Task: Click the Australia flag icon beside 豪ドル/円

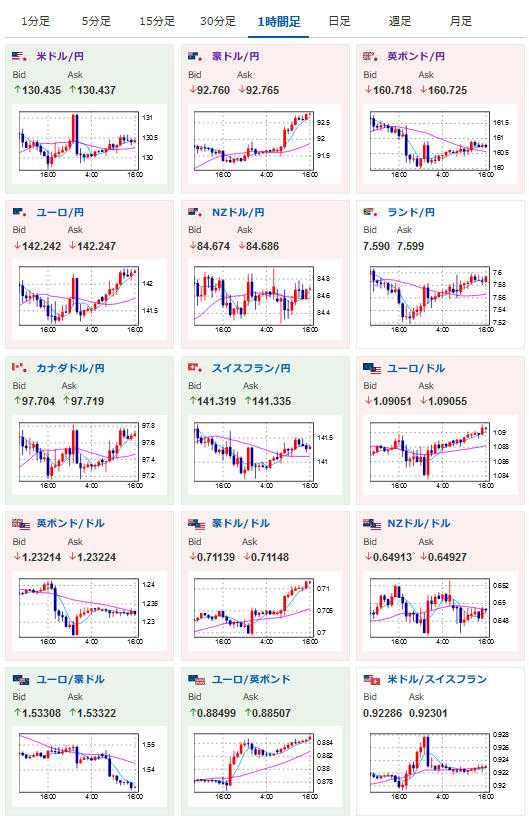Action: (195, 56)
